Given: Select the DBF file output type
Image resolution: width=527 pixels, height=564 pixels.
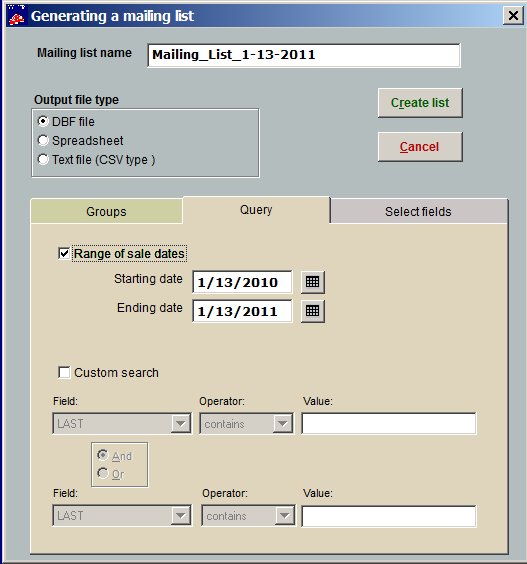Looking at the screenshot, I should coord(43,122).
